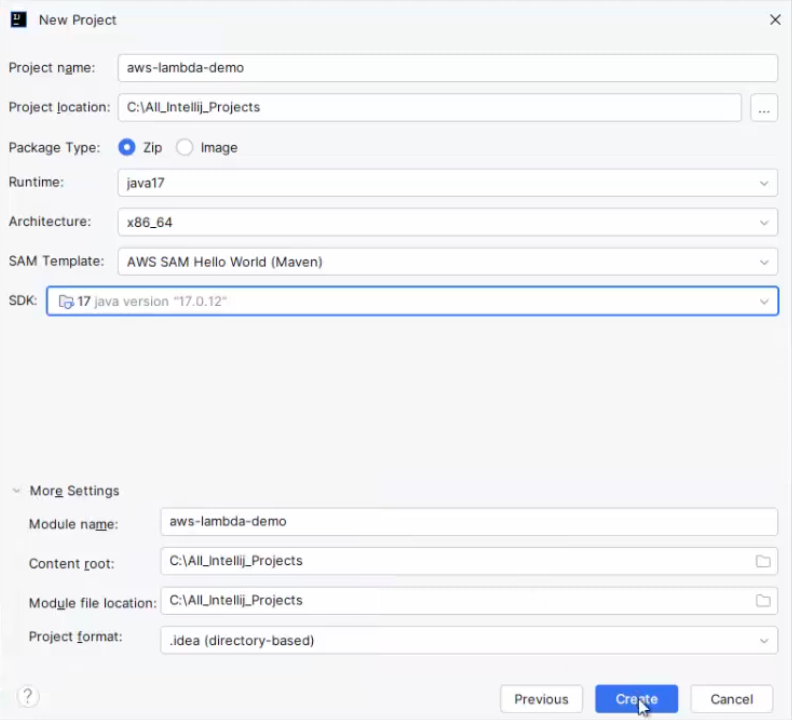Image resolution: width=792 pixels, height=720 pixels.
Task: Open the Project format dropdown
Action: [x=469, y=640]
